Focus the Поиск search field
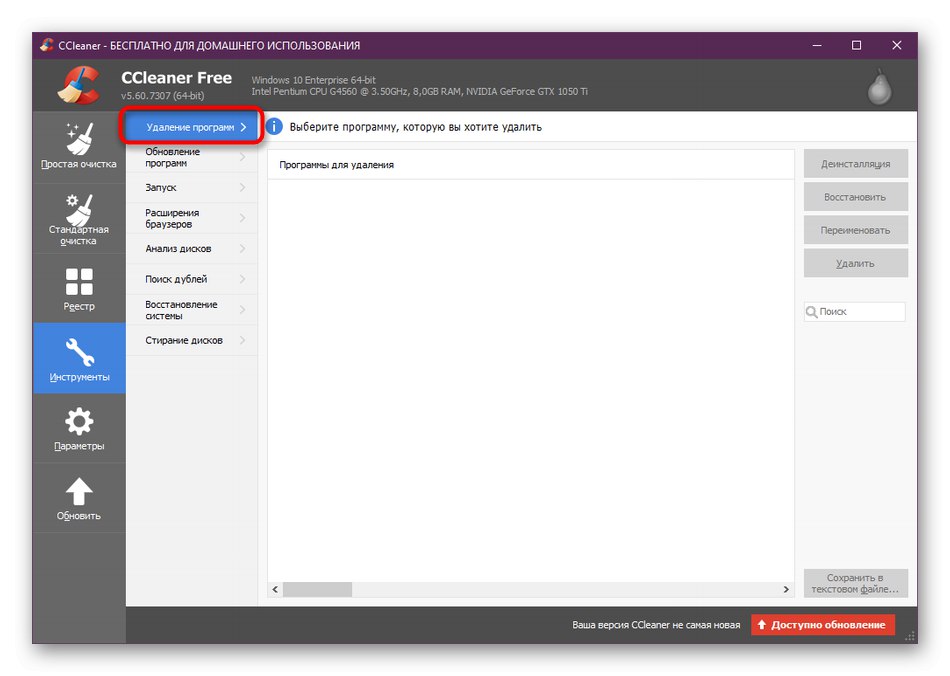 coord(855,312)
